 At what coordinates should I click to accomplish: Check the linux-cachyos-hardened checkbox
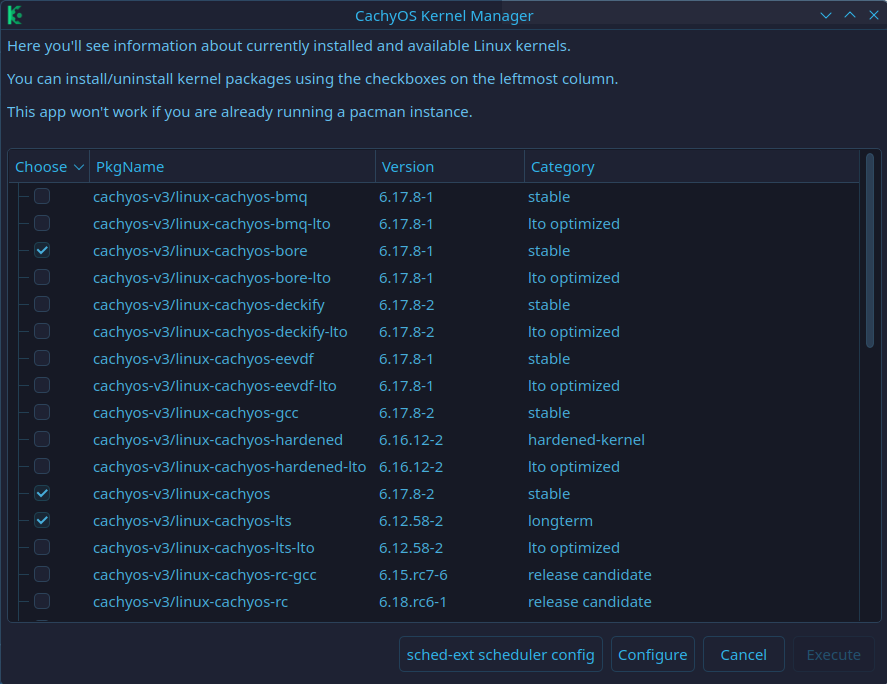[42, 439]
